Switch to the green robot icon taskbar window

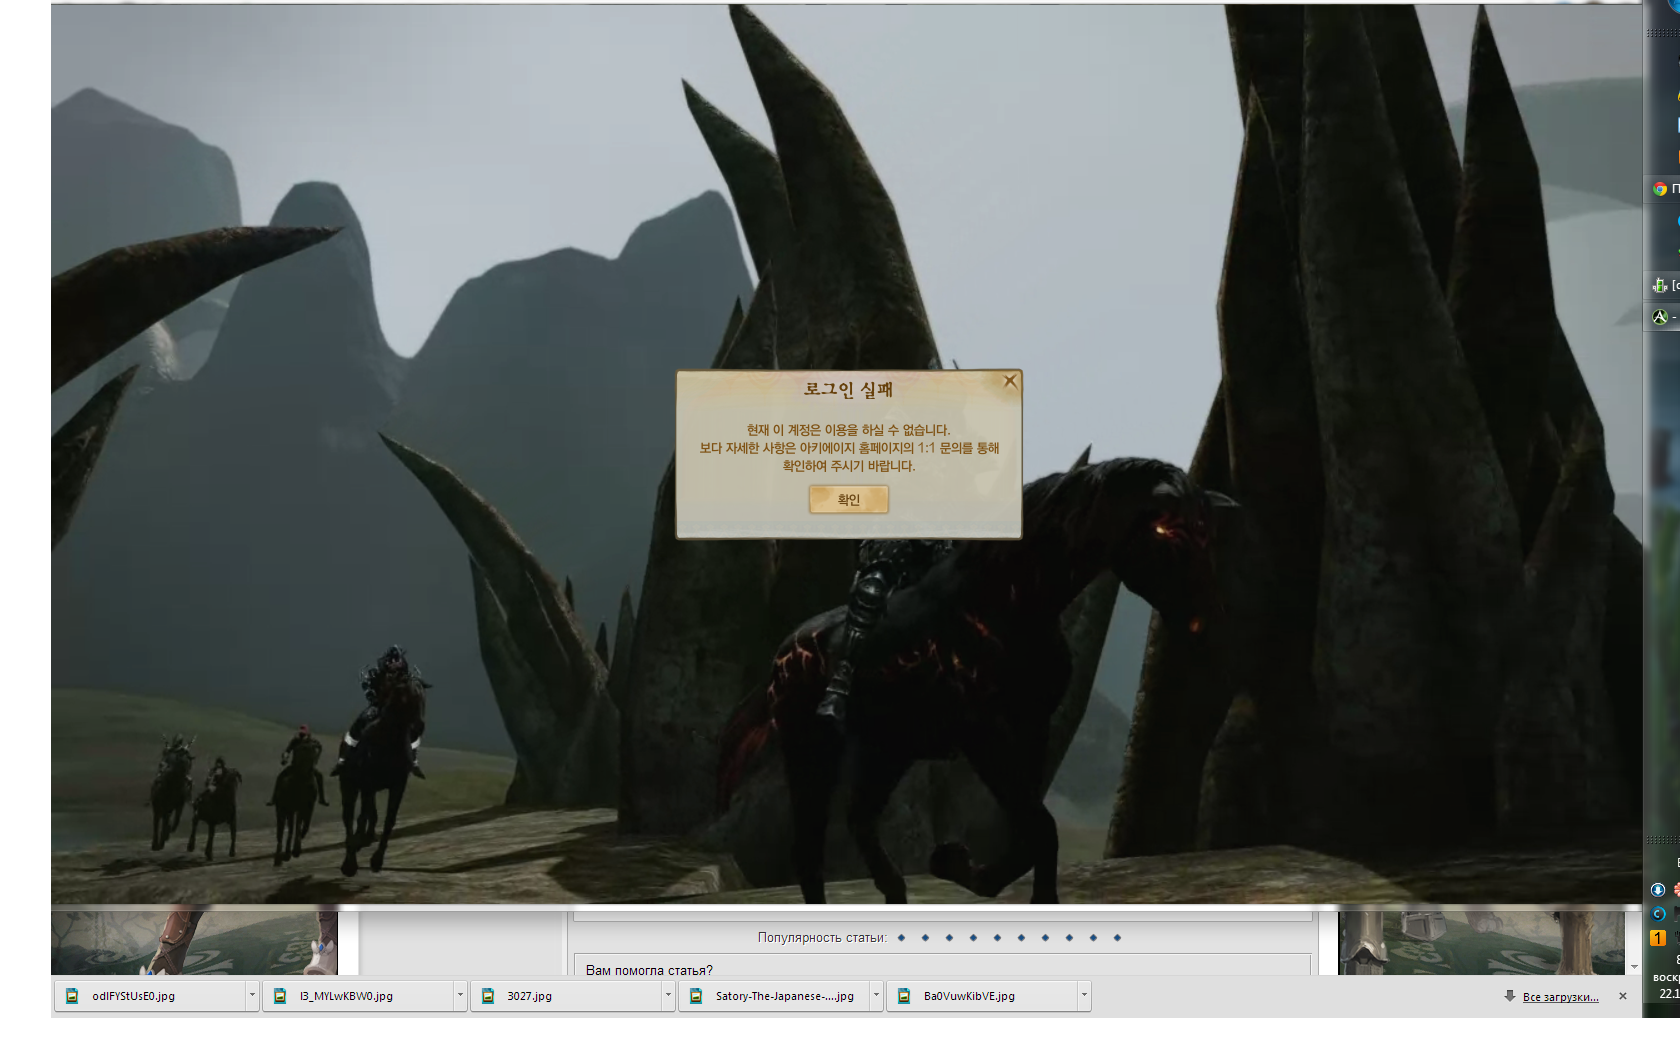point(1662,286)
